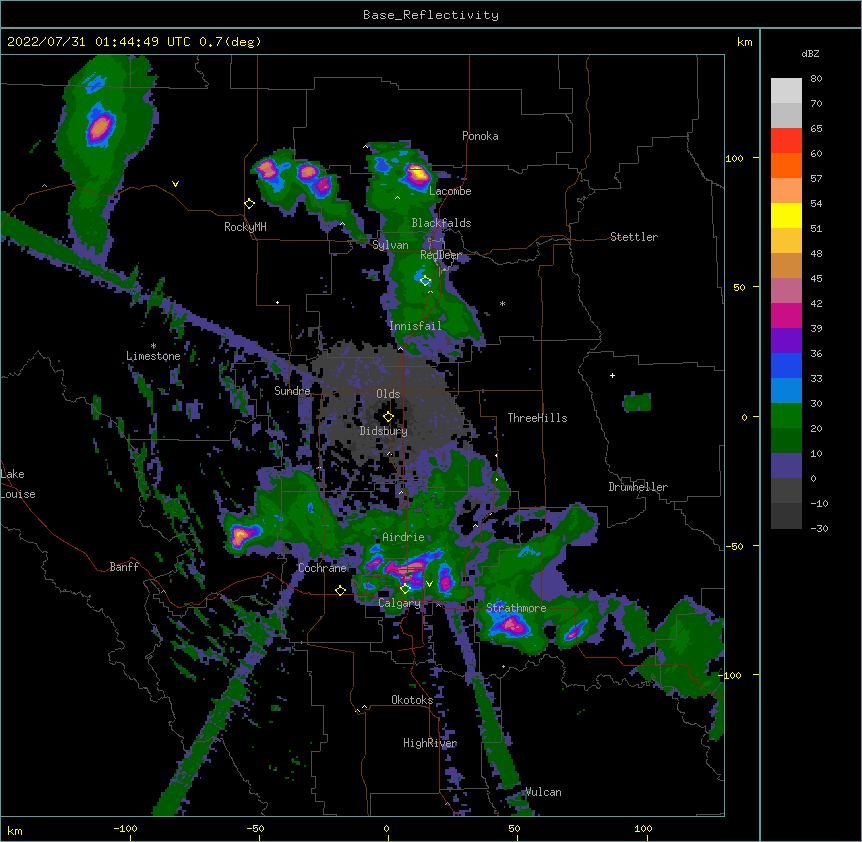The image size is (862, 842).
Task: Click the slate purple 0-10 dBZ legend swatch
Action: tap(786, 466)
